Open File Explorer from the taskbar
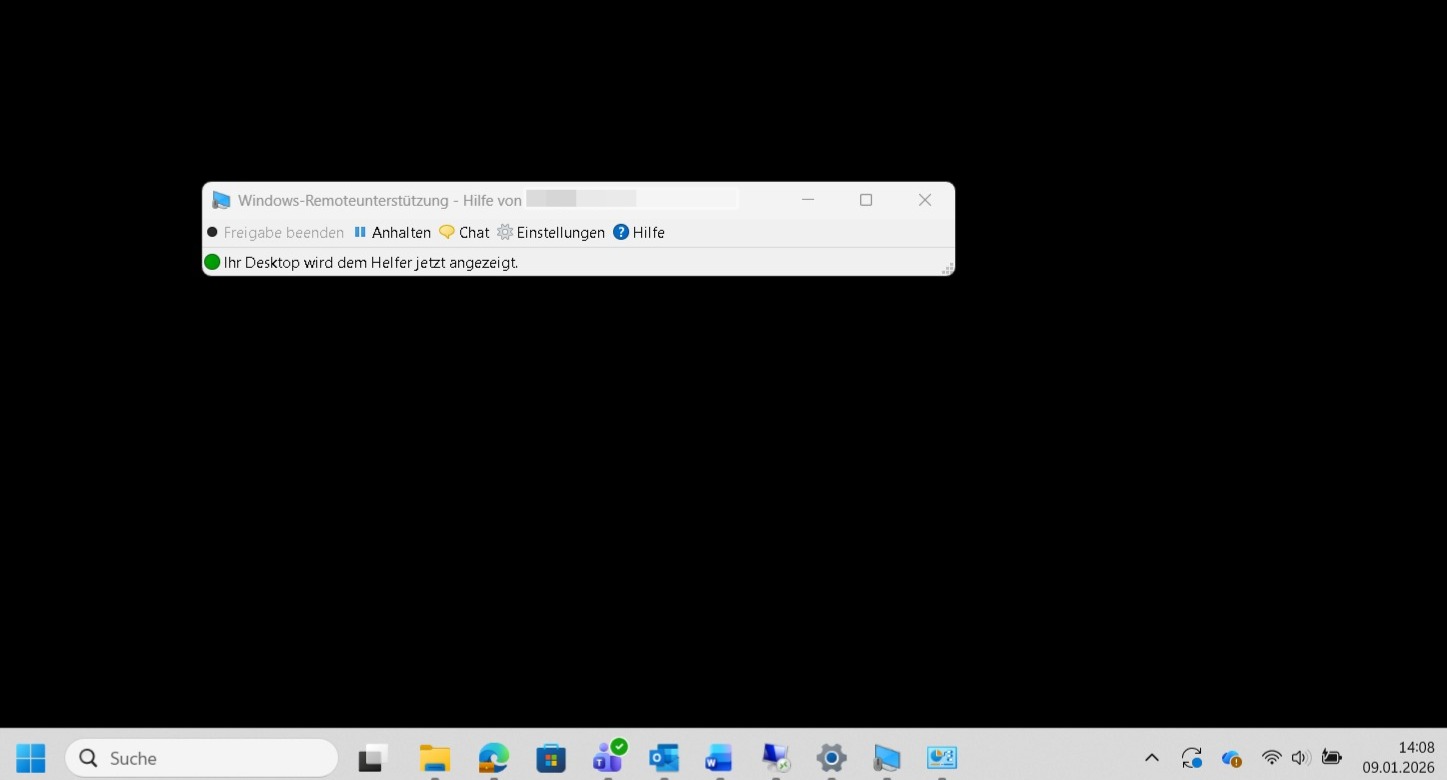 (x=435, y=758)
